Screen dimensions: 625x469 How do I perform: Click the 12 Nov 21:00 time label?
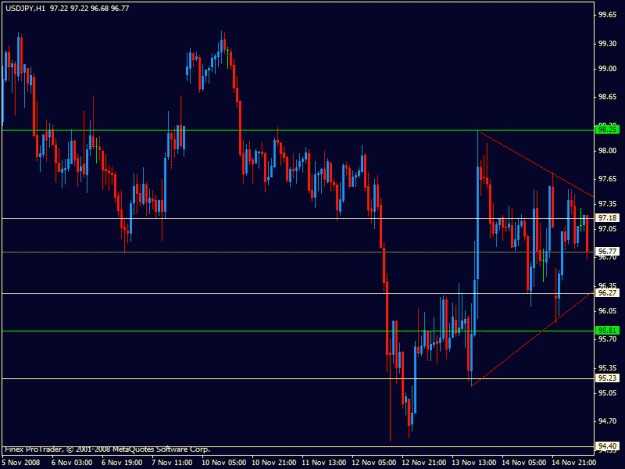click(x=424, y=463)
